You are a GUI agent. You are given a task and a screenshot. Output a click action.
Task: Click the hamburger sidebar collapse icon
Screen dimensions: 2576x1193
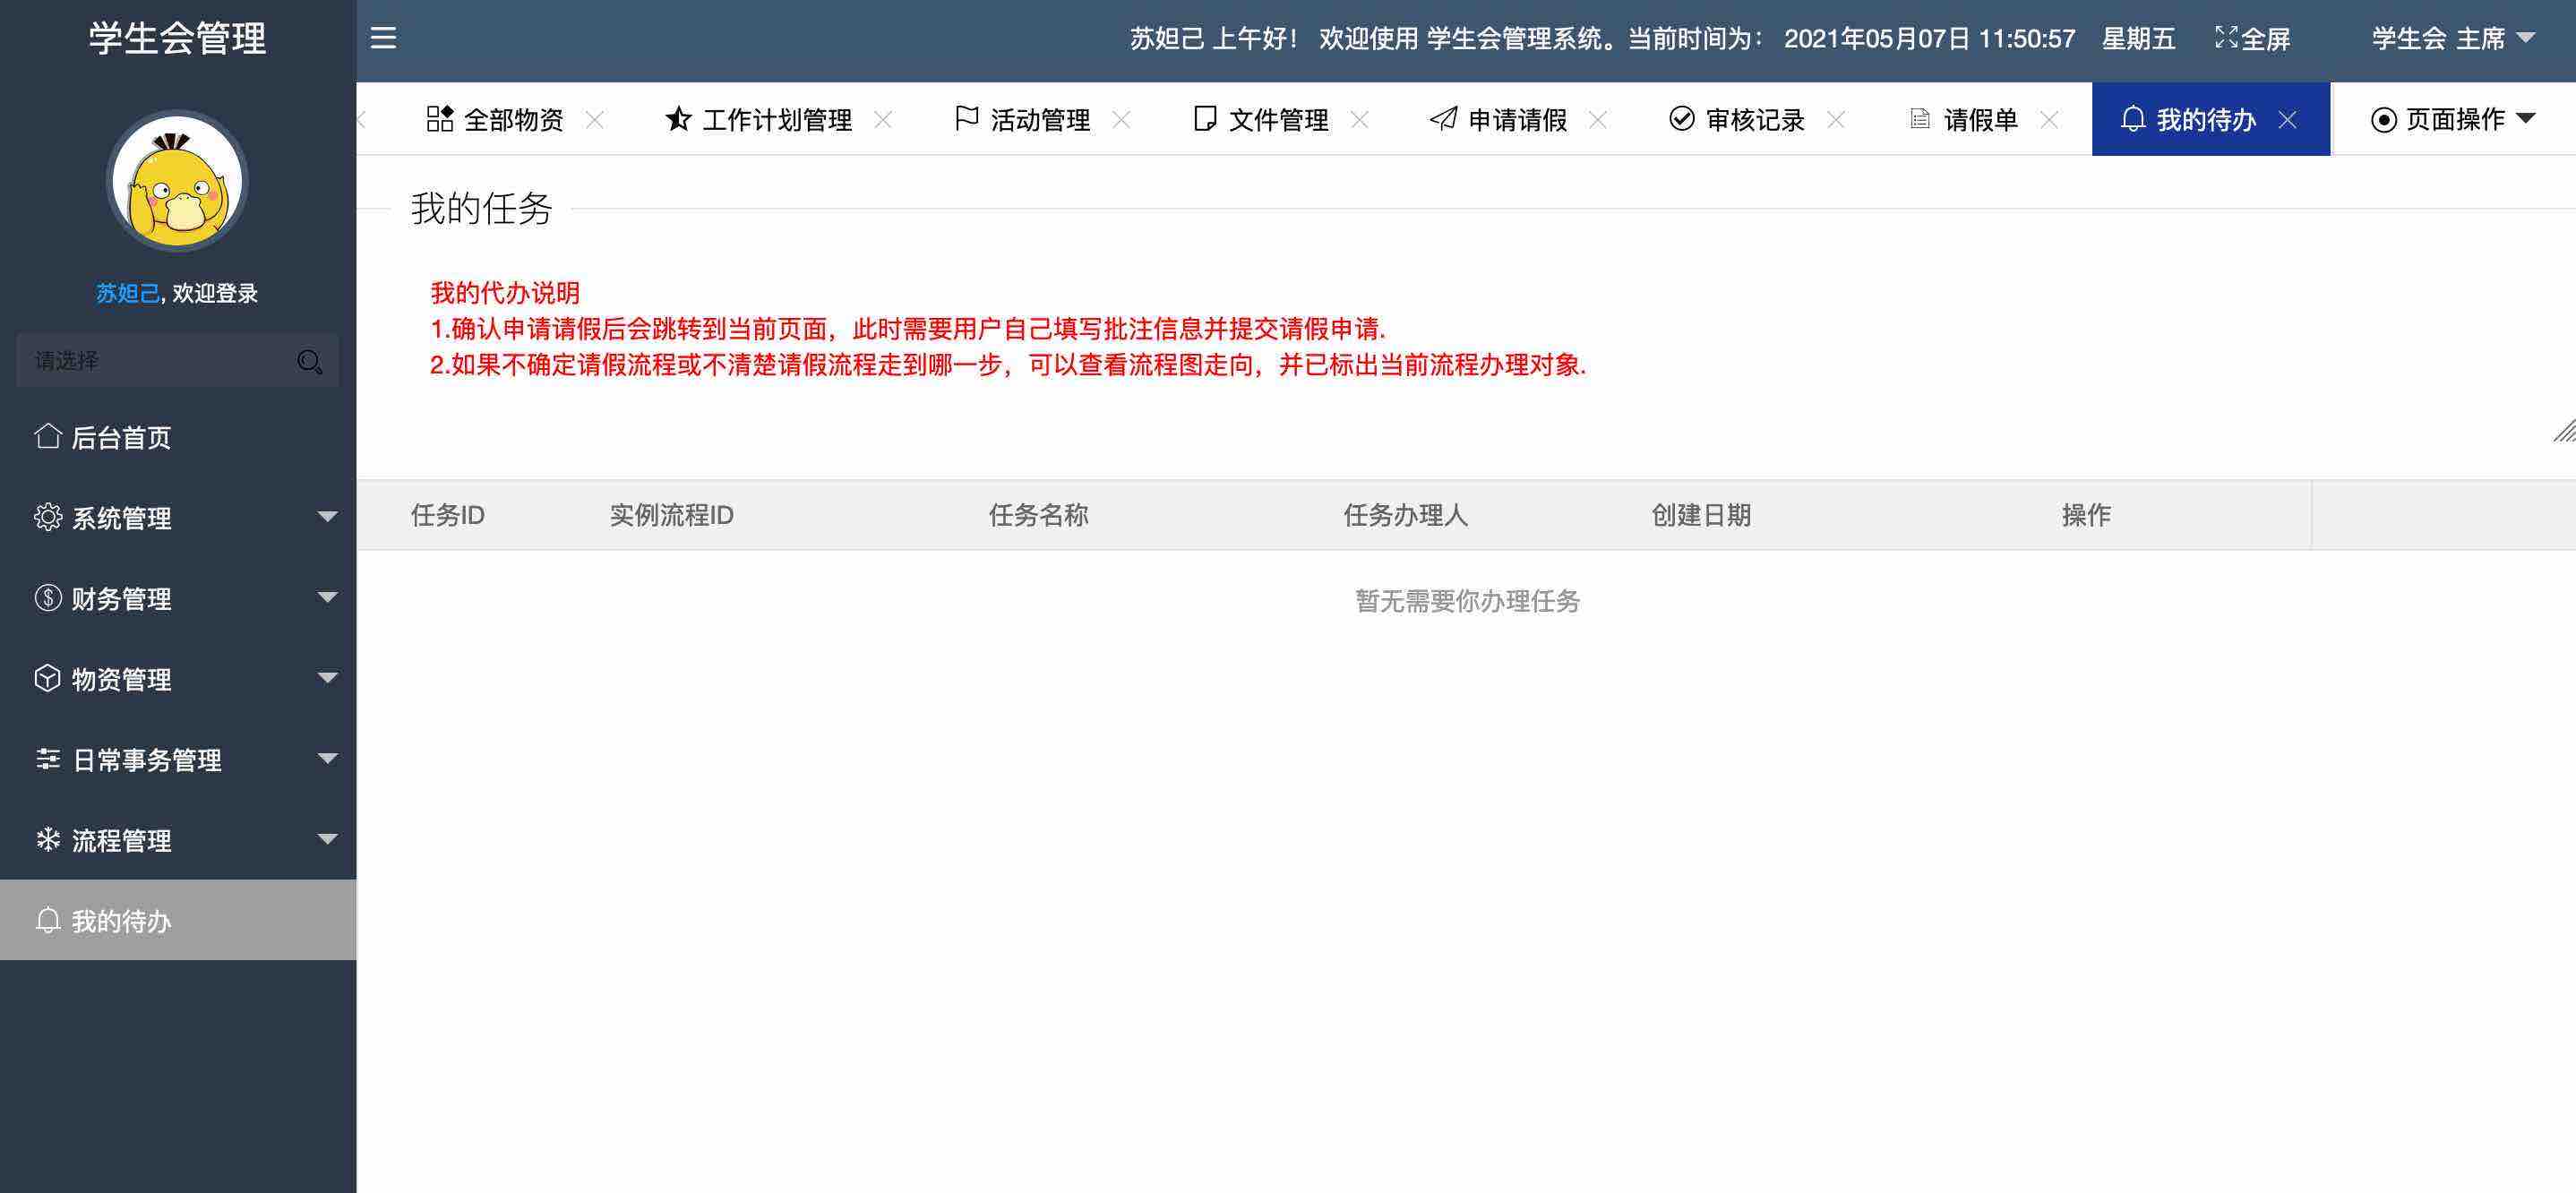pos(383,38)
